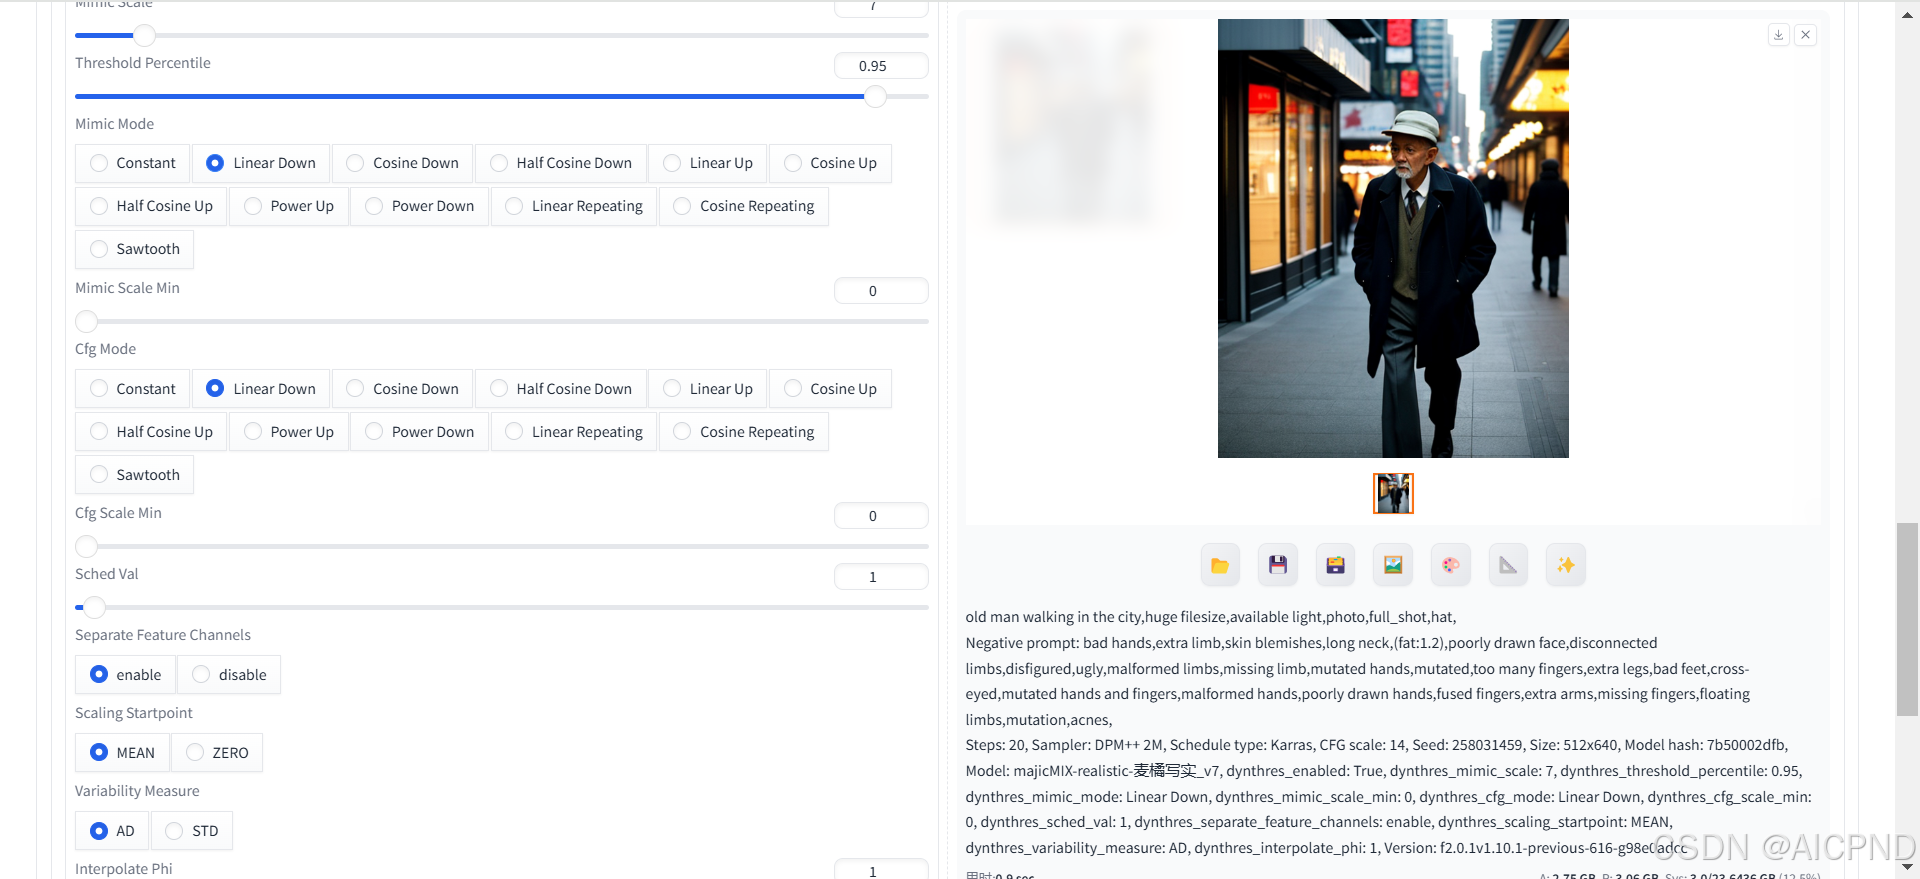Click the scrollbar down arrow
1920x879 pixels.
pos(1907,868)
